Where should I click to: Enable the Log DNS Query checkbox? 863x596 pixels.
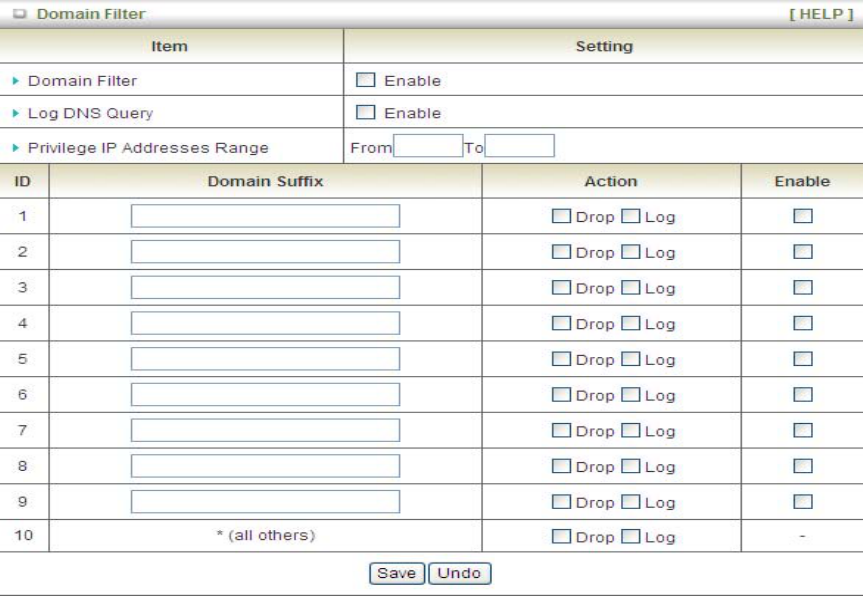366,112
